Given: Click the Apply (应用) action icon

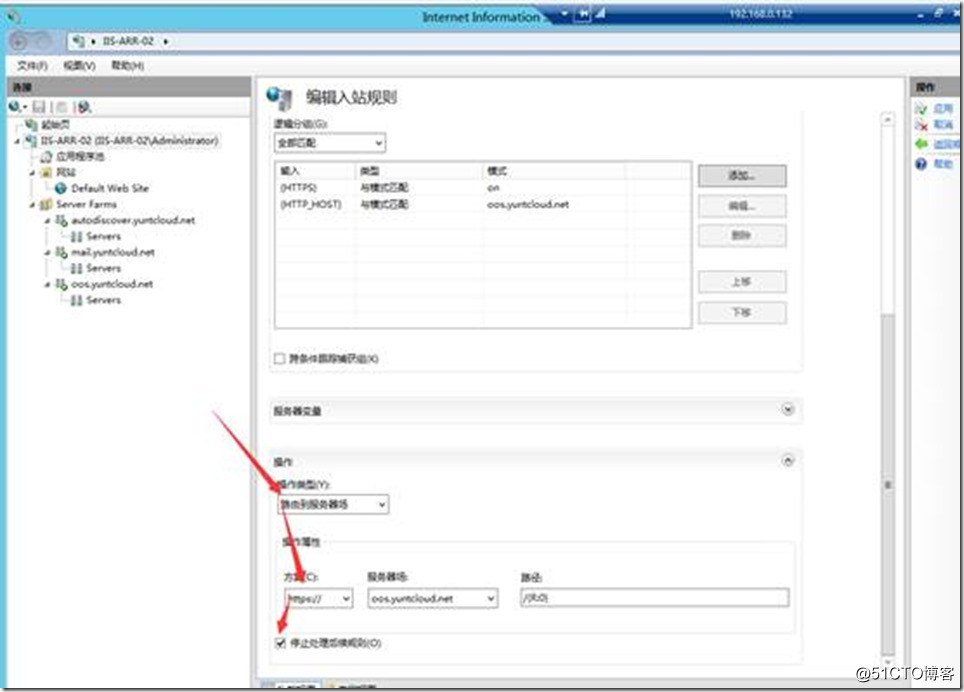Looking at the screenshot, I should (921, 109).
